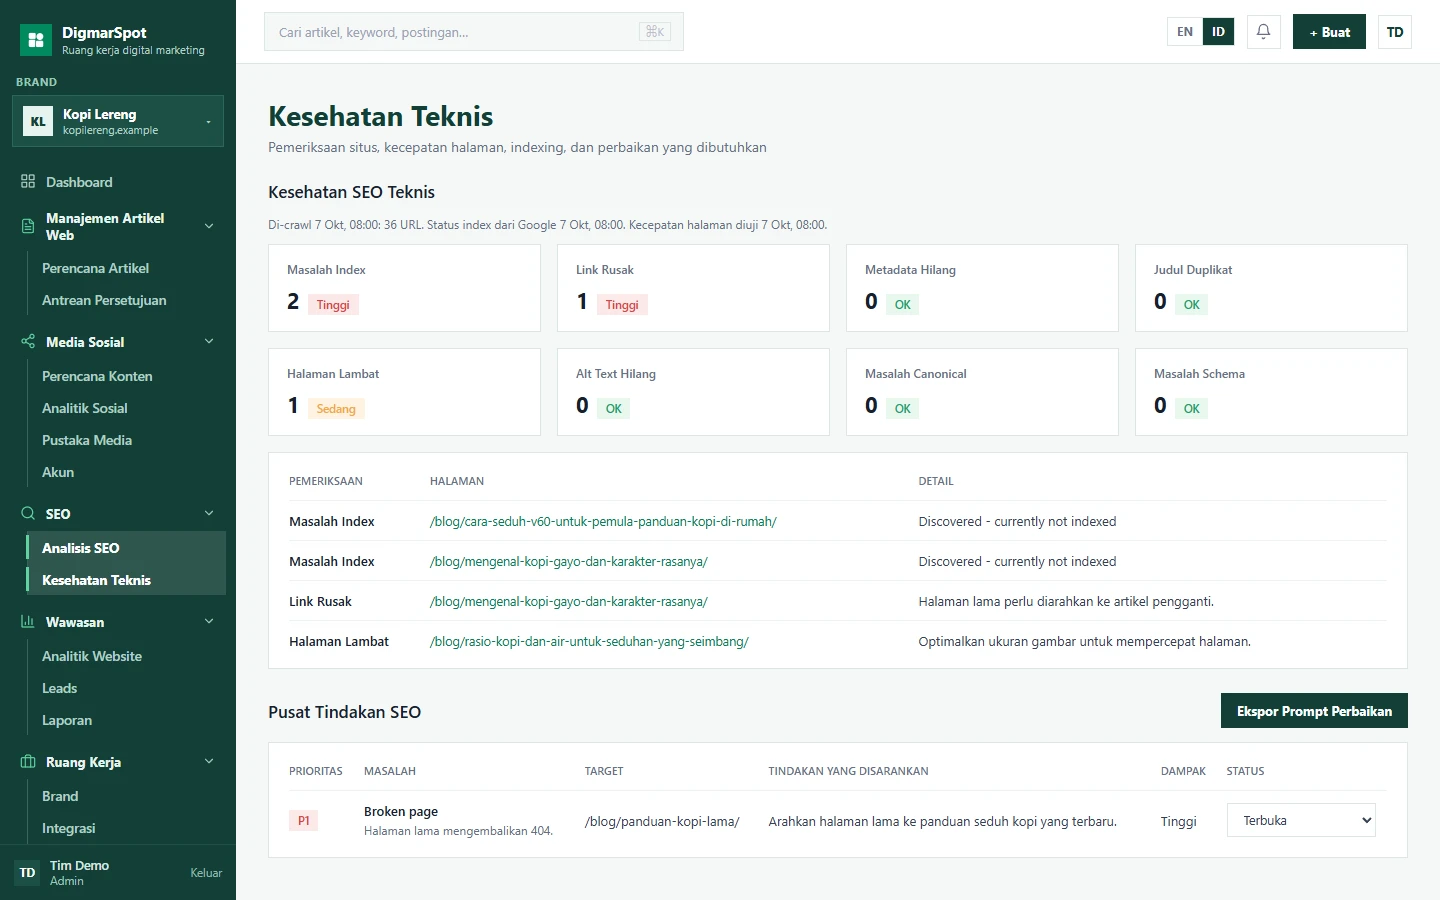Collapse the Ruang Kerja section
1440x900 pixels.
(209, 762)
